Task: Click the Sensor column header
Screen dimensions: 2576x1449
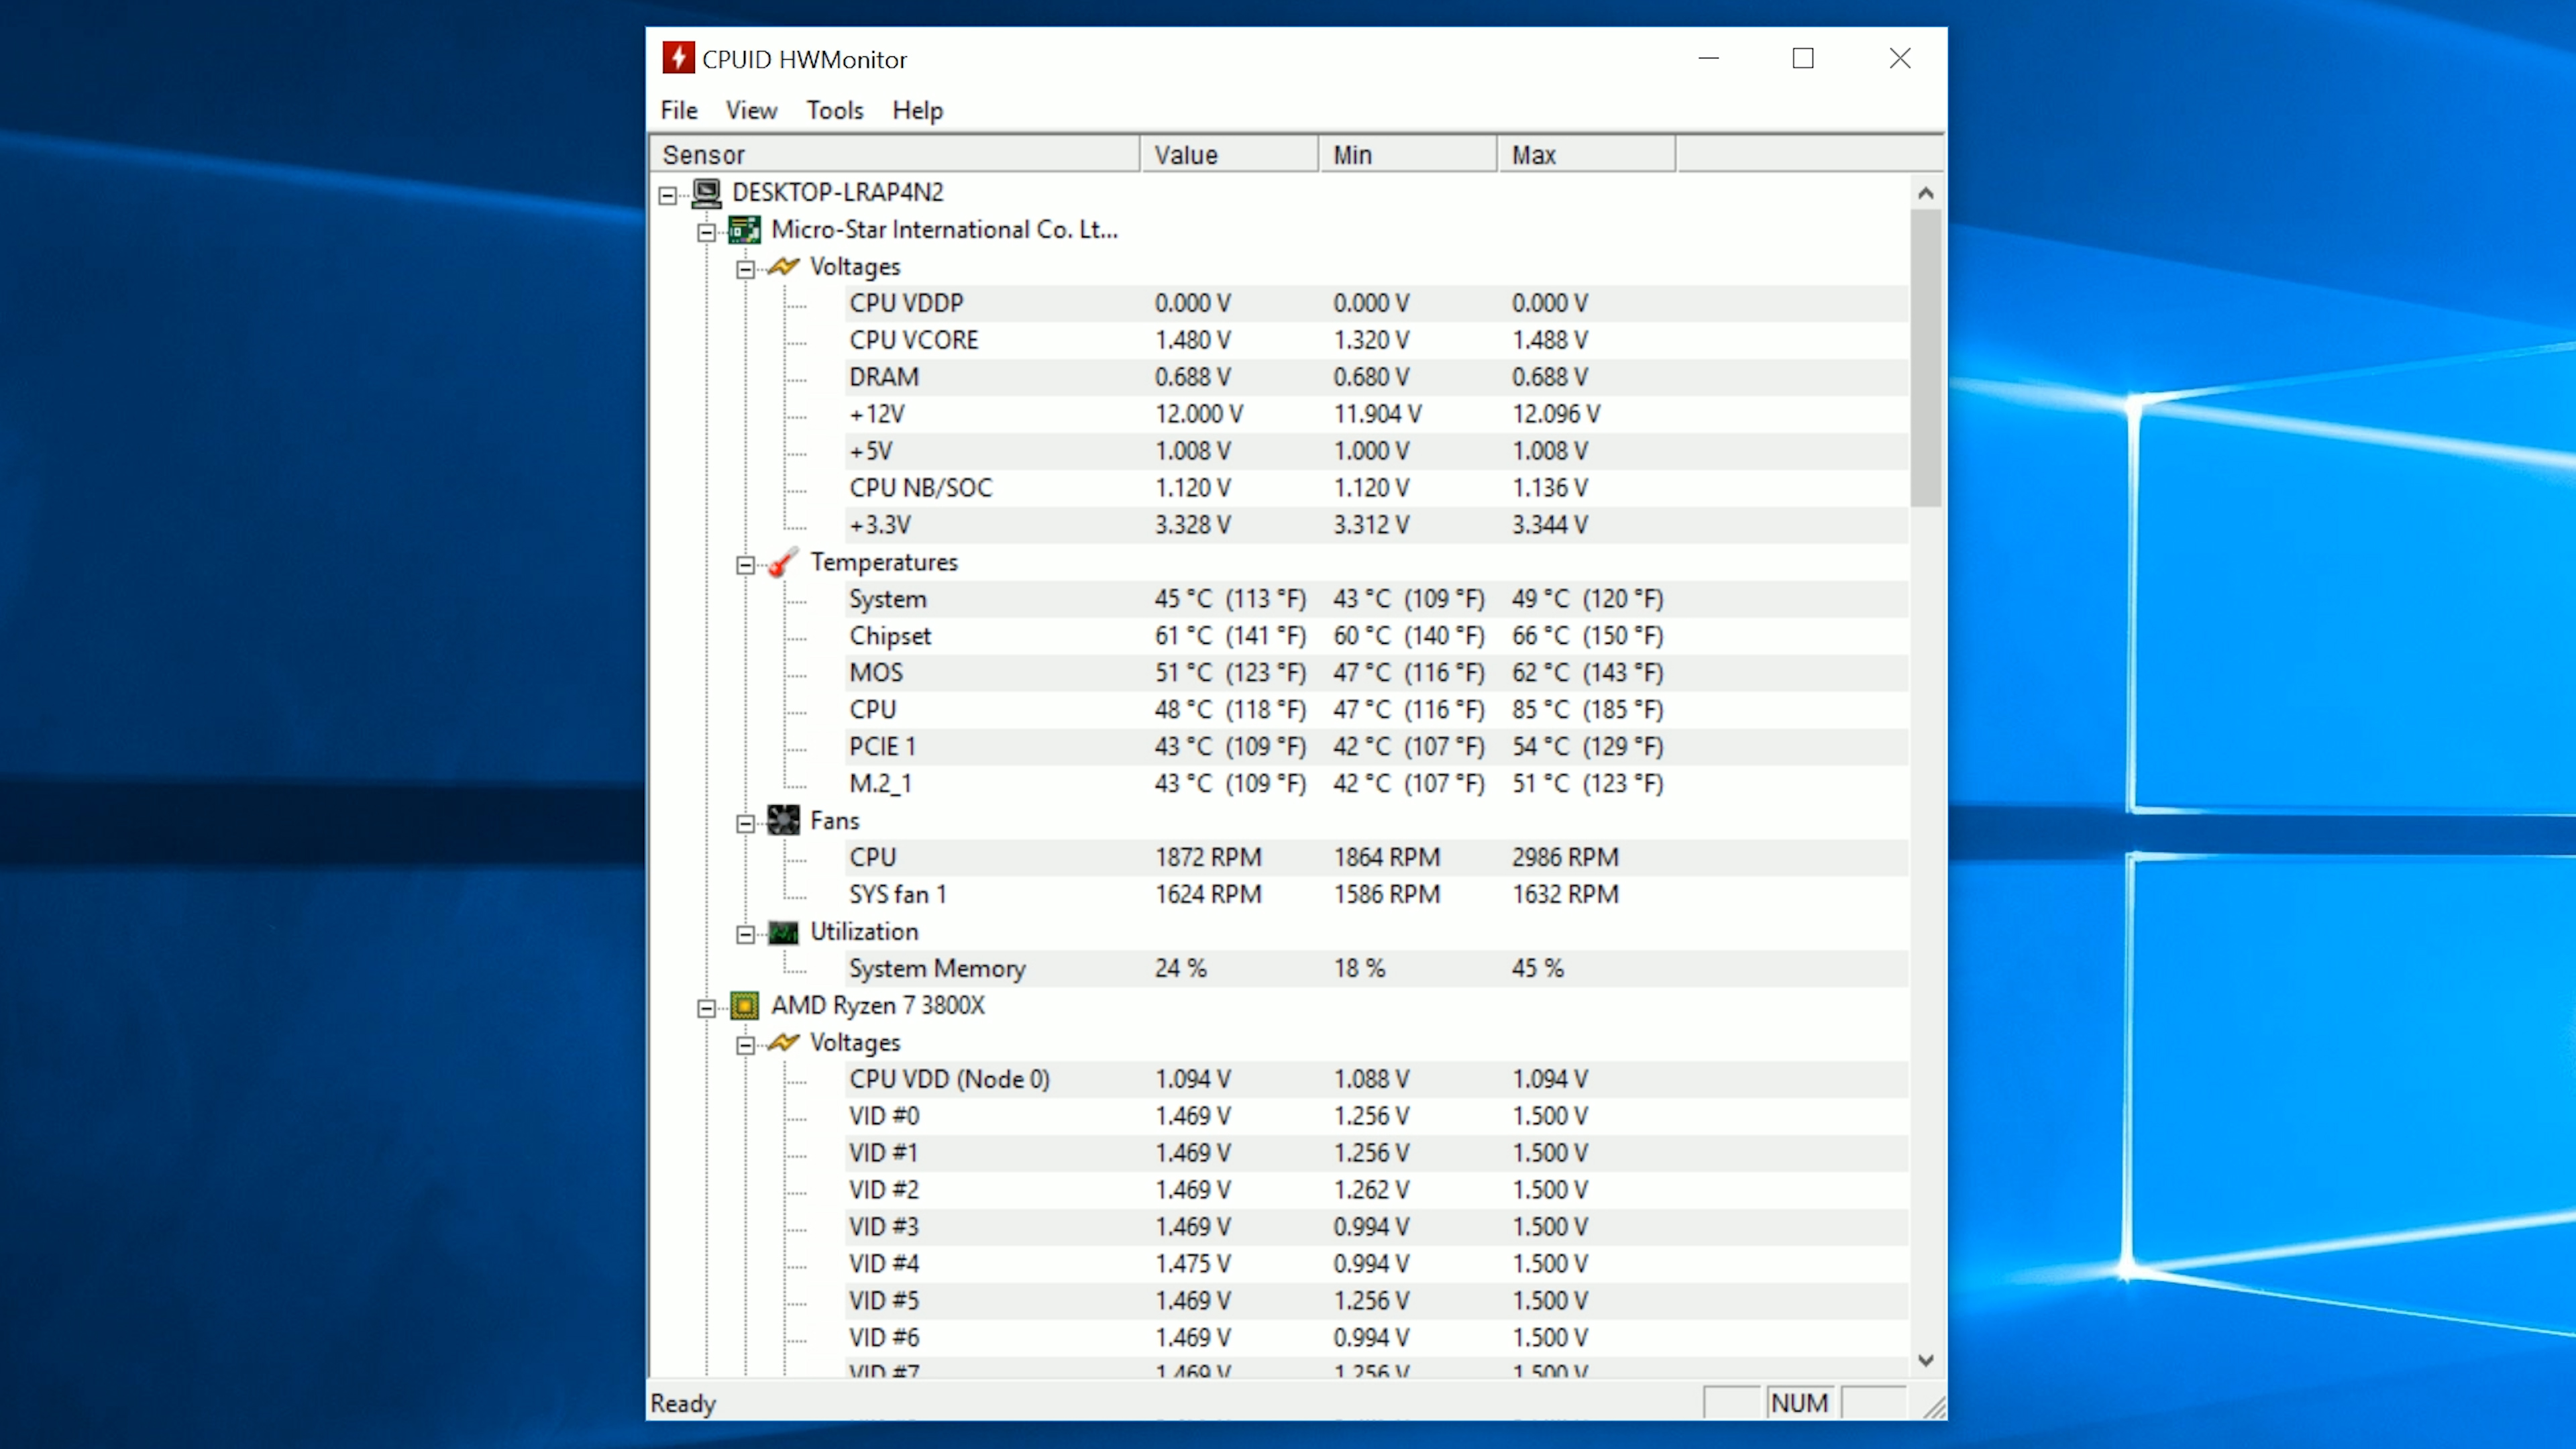Action: click(895, 155)
